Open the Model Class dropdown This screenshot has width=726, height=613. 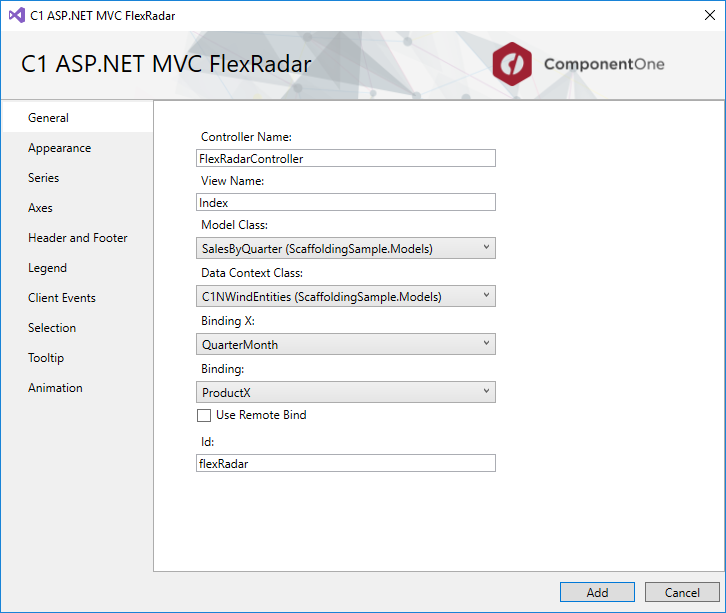(x=346, y=248)
